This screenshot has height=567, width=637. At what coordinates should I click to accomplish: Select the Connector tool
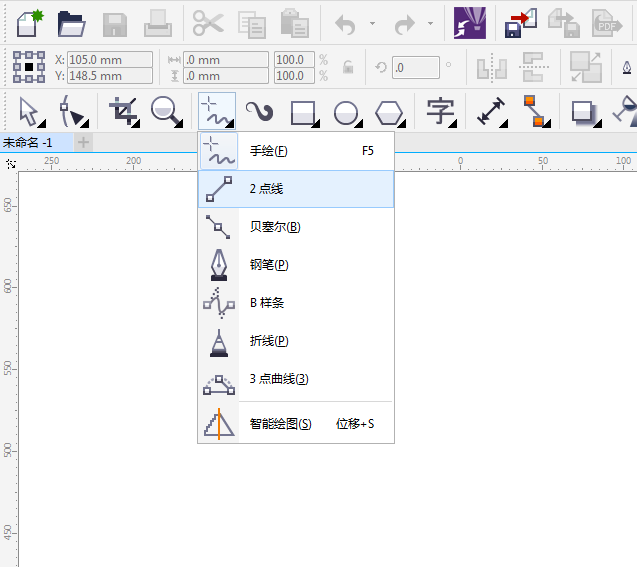pos(536,111)
